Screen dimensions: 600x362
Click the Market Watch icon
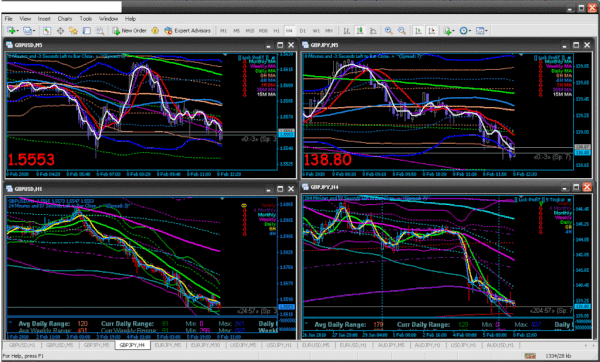(x=47, y=31)
